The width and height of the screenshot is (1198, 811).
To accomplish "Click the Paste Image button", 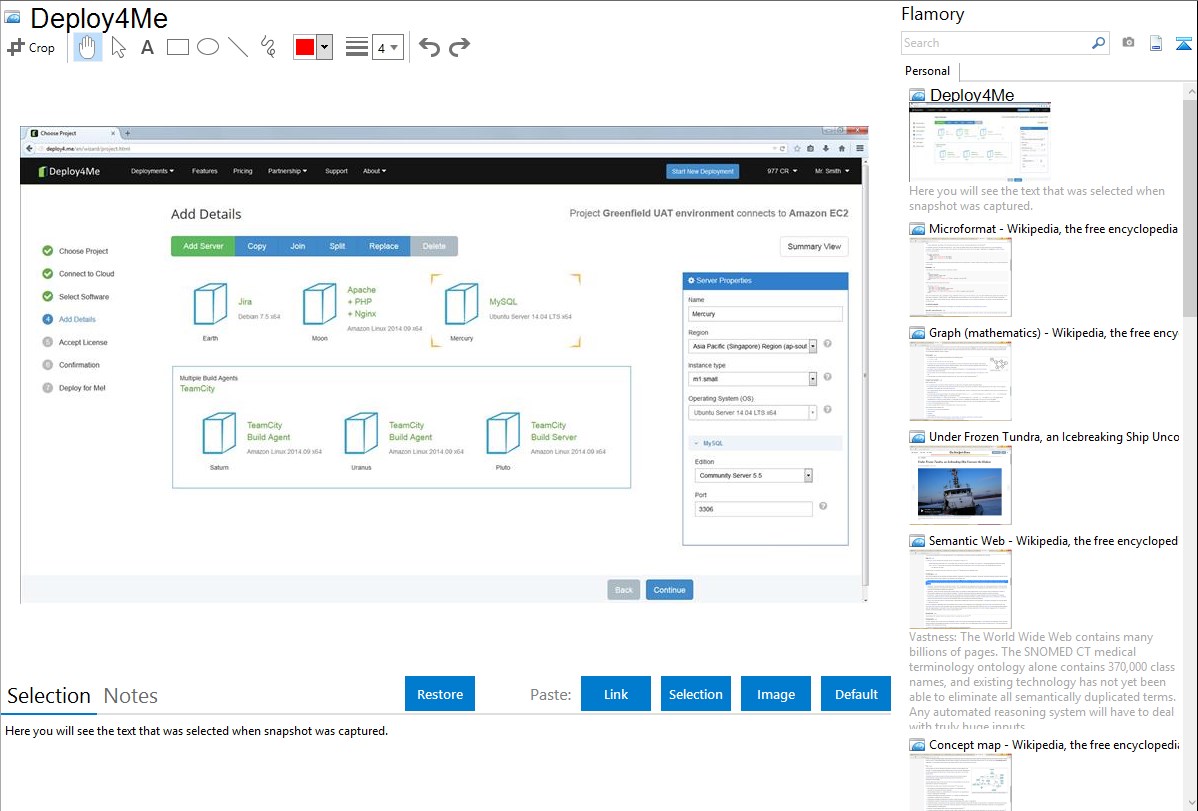I will [x=775, y=694].
